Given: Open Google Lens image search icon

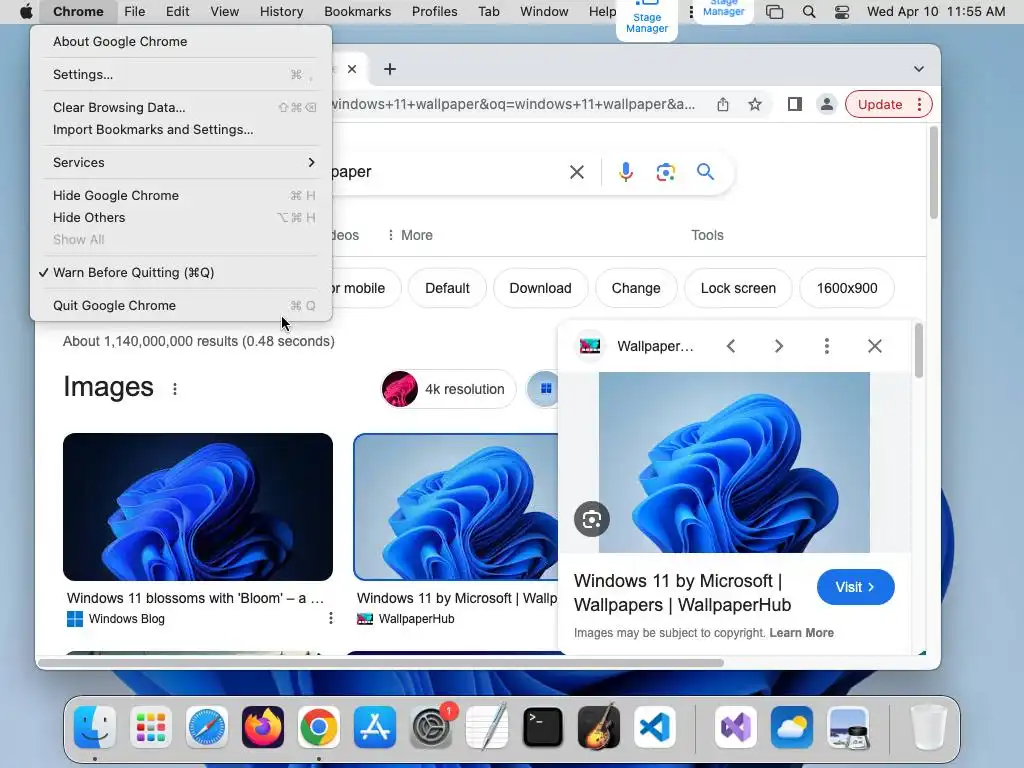Looking at the screenshot, I should [x=665, y=172].
